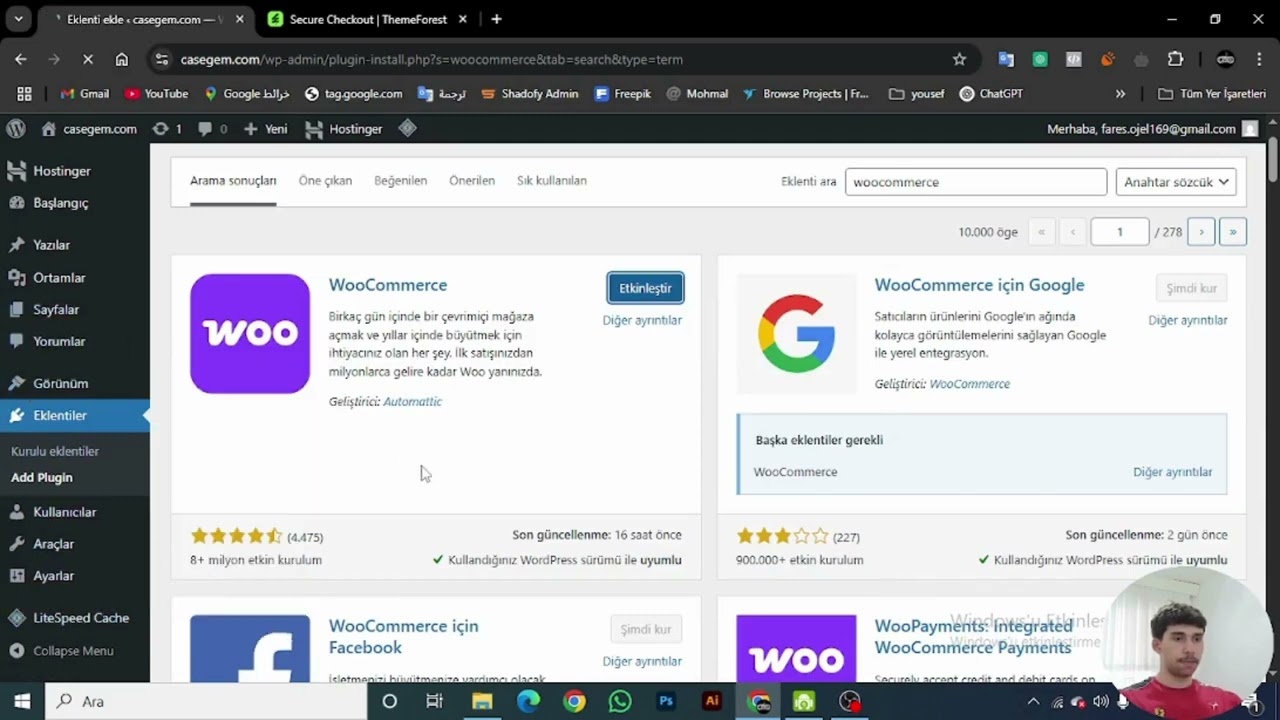The image size is (1280, 720).
Task: Open WooCommerce için Google title link
Action: [979, 285]
